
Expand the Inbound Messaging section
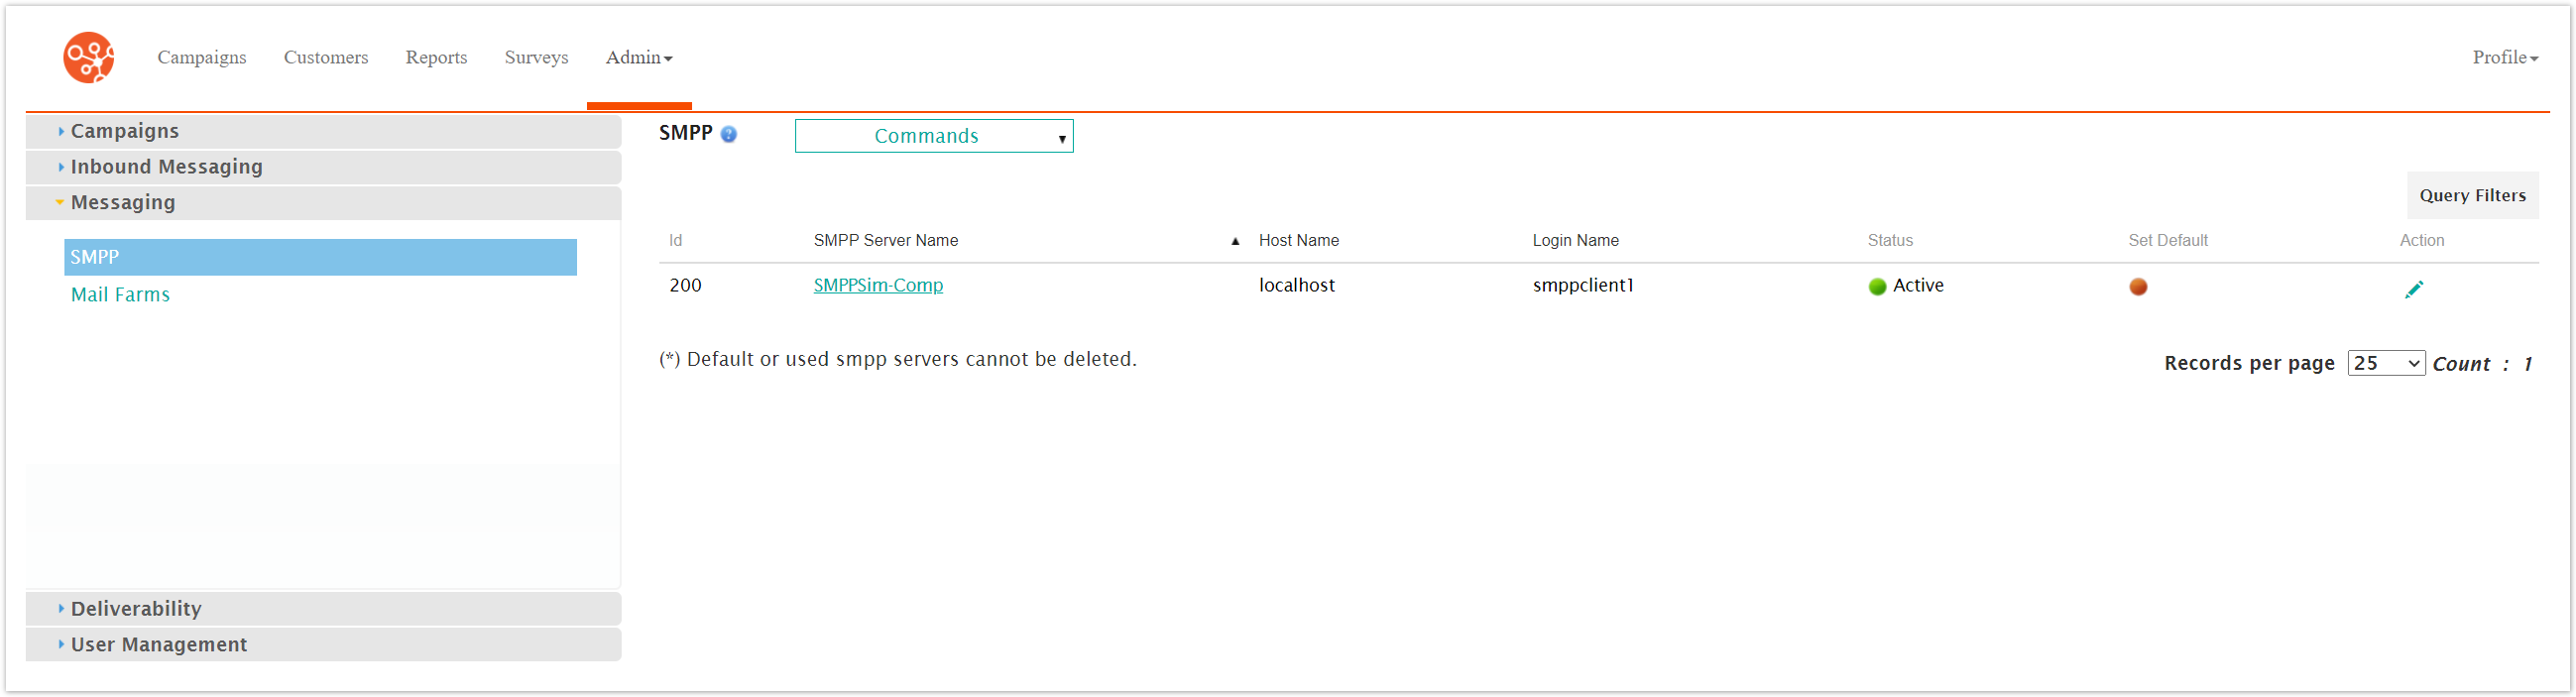click(166, 167)
